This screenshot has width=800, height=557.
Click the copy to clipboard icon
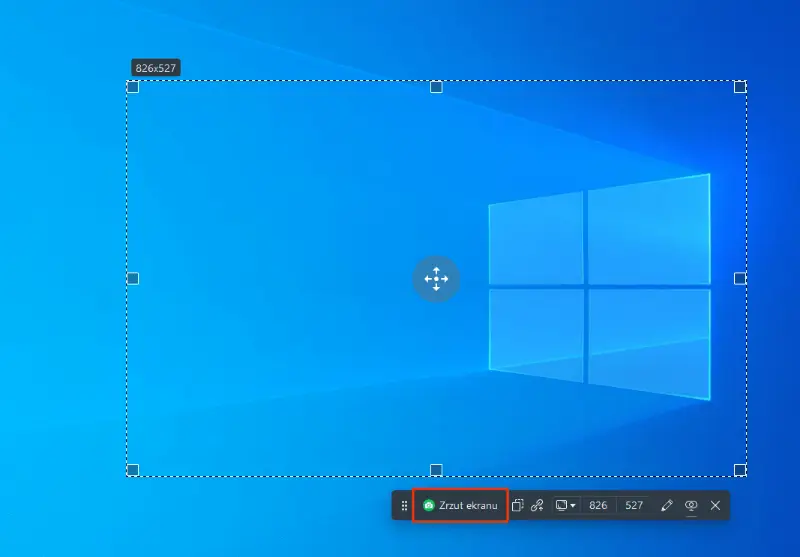point(517,506)
